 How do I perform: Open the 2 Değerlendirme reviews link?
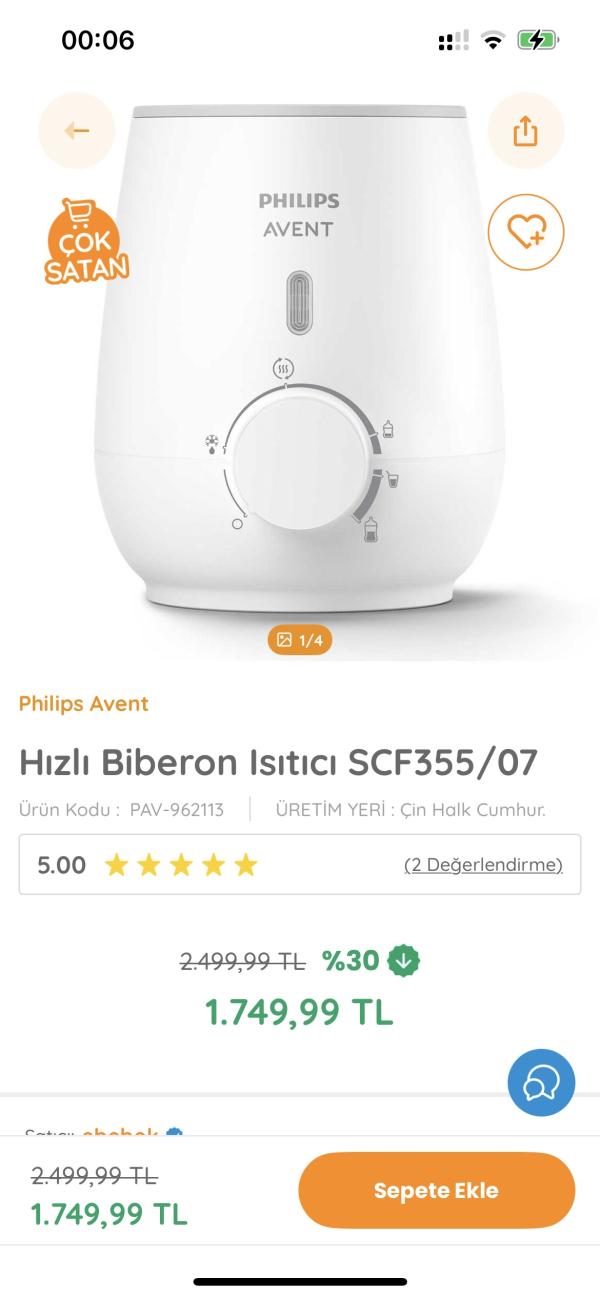tap(483, 865)
